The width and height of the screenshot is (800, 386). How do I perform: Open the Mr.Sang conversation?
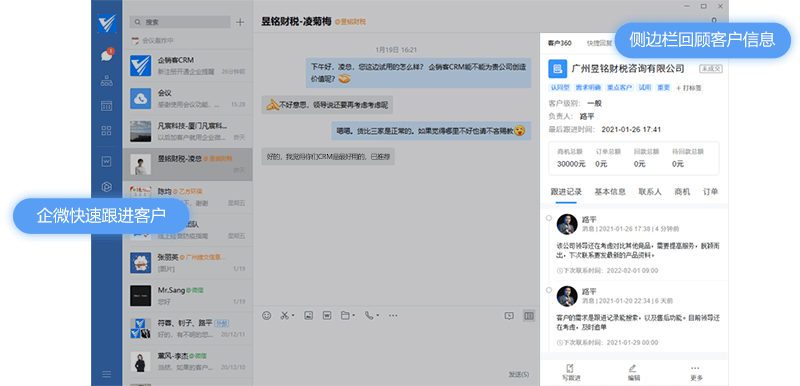pos(187,296)
